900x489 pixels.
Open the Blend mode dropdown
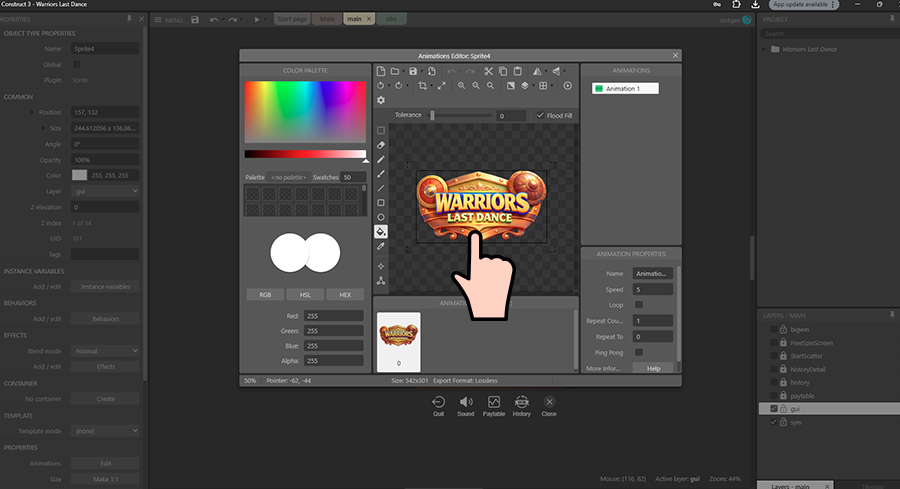(105, 351)
